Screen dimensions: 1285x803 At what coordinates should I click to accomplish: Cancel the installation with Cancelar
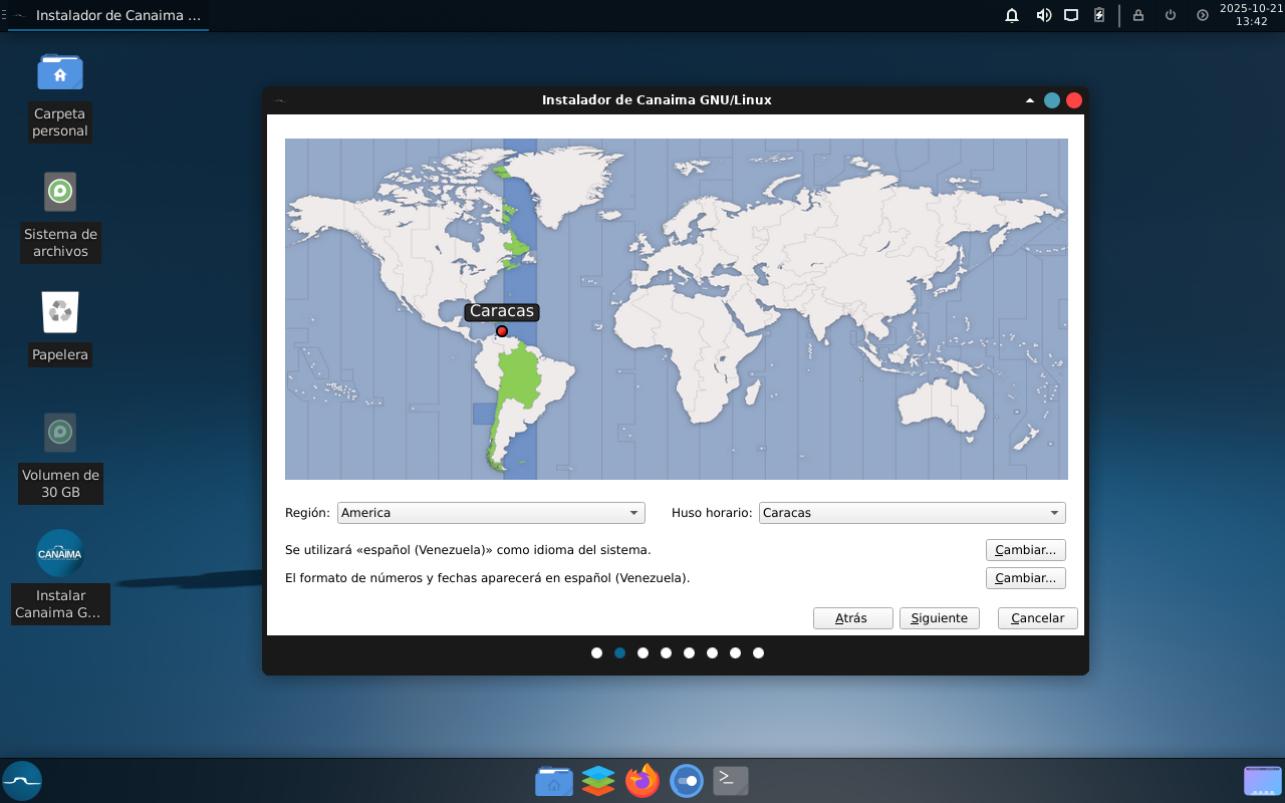pyautogui.click(x=1037, y=618)
